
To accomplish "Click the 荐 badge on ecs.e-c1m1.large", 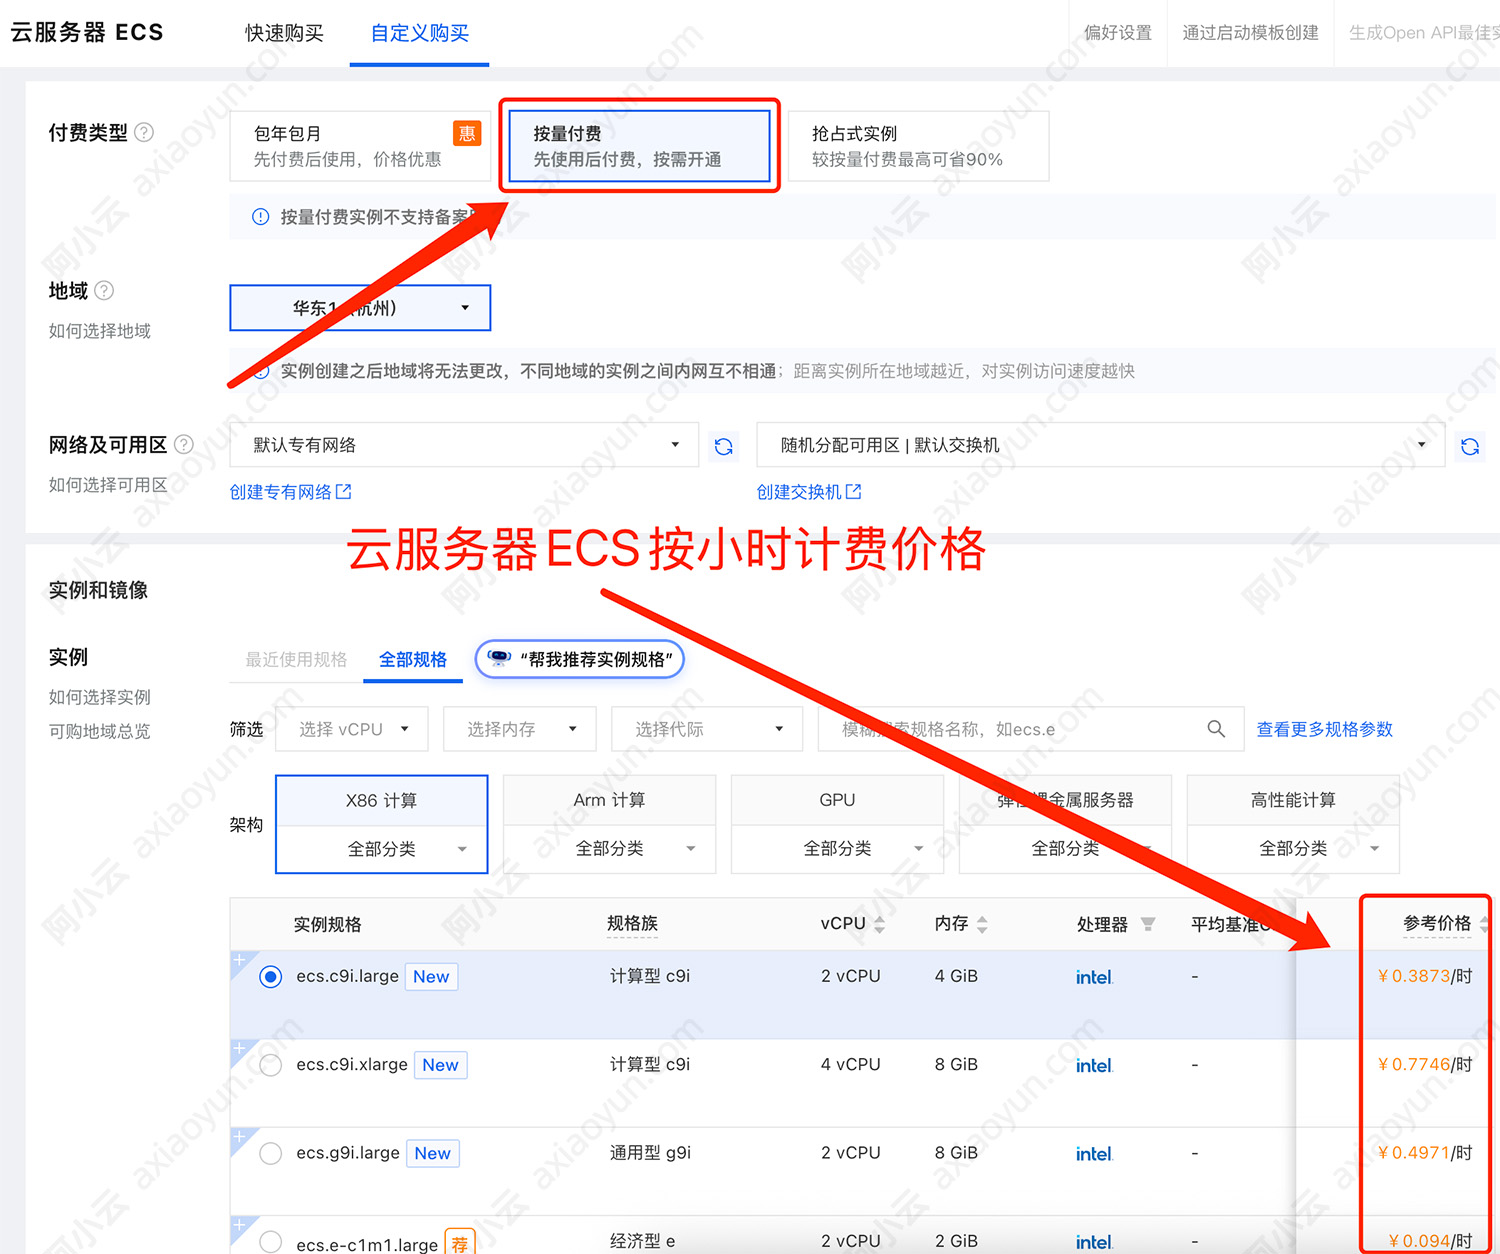I will coord(460,1242).
